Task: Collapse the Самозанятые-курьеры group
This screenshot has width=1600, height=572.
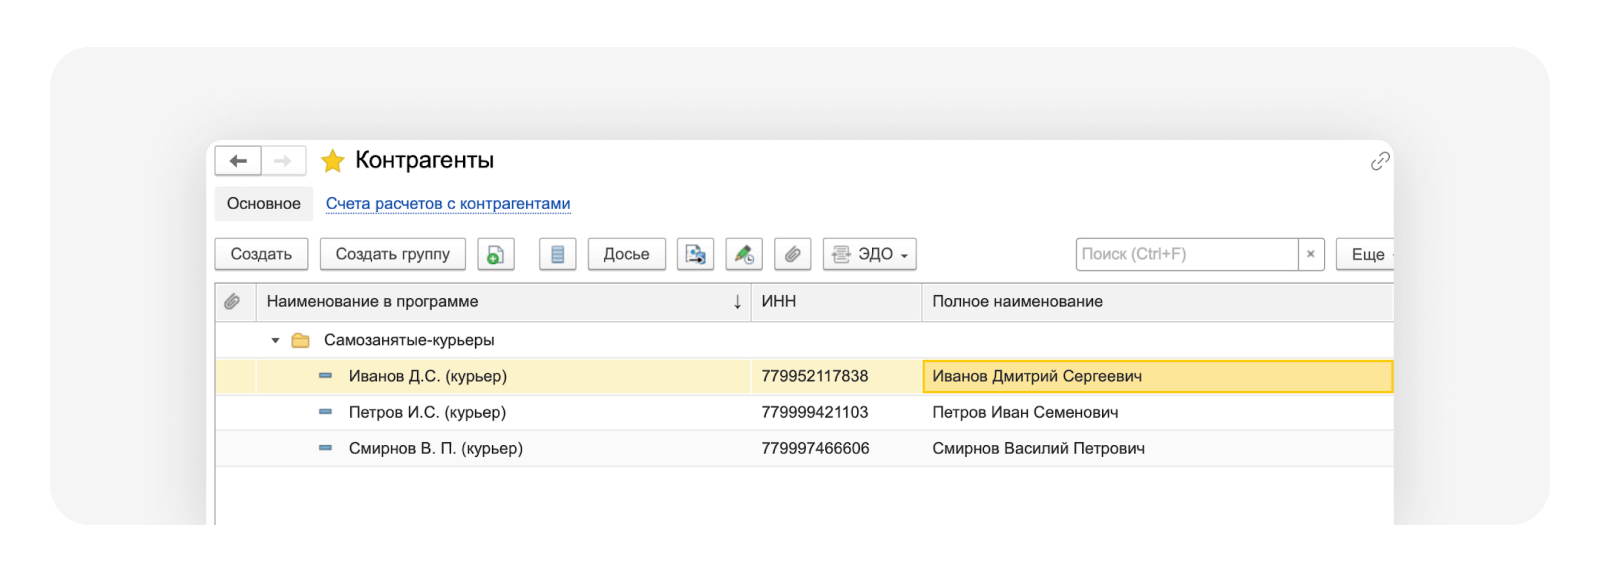Action: (275, 341)
